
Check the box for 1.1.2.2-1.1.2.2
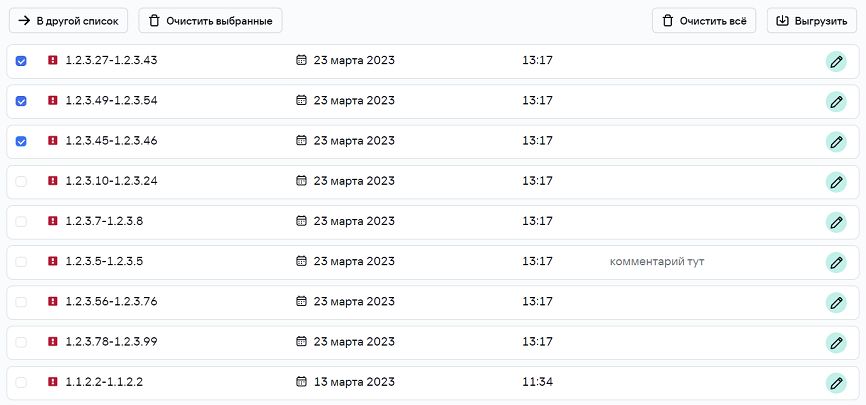click(21, 381)
